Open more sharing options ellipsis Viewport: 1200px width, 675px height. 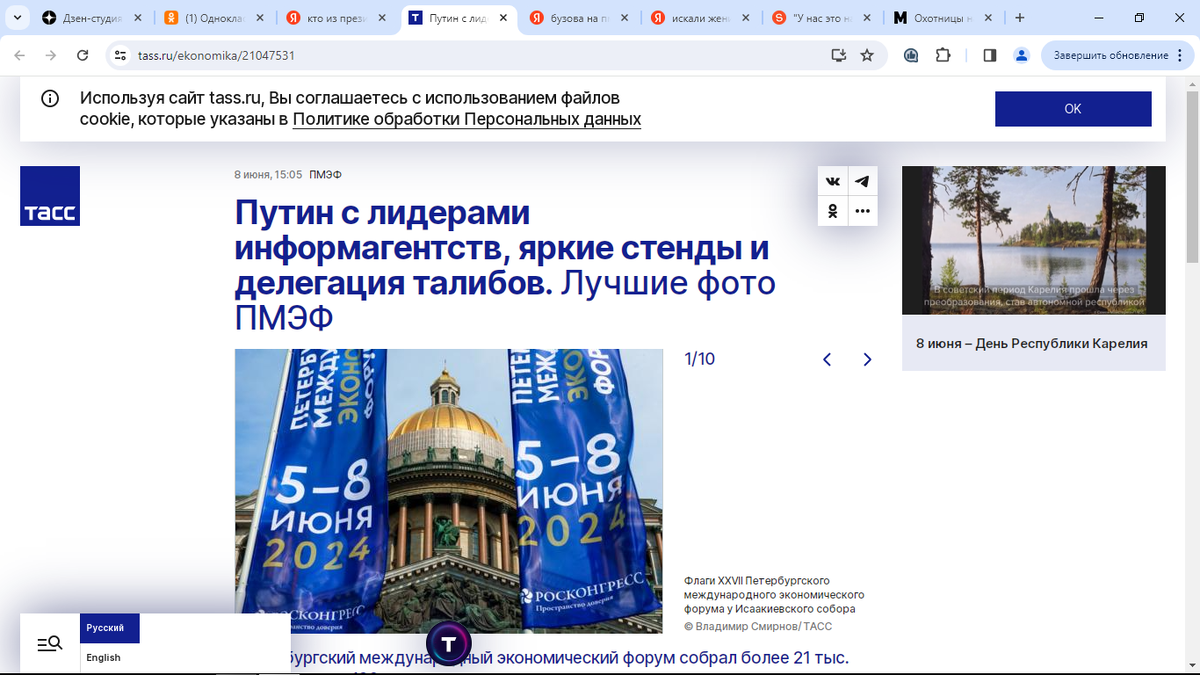click(863, 211)
